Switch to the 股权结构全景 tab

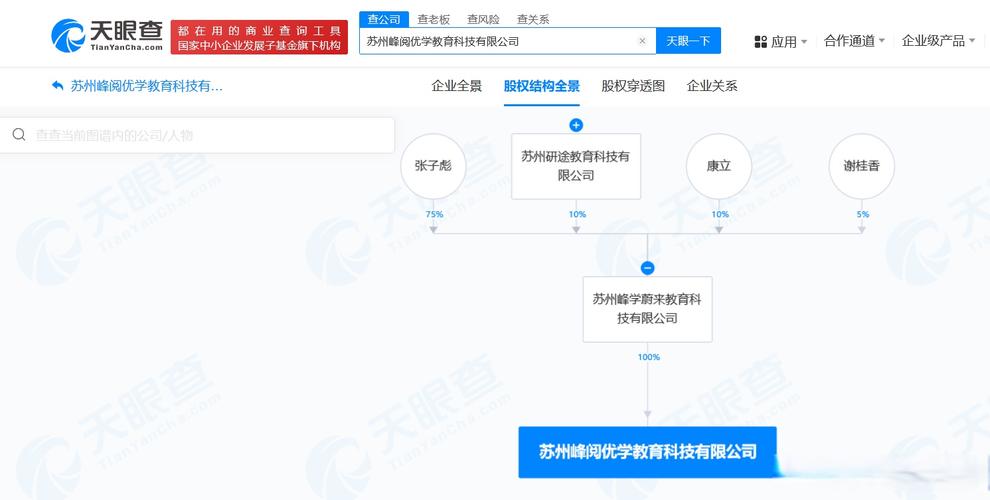[x=542, y=86]
